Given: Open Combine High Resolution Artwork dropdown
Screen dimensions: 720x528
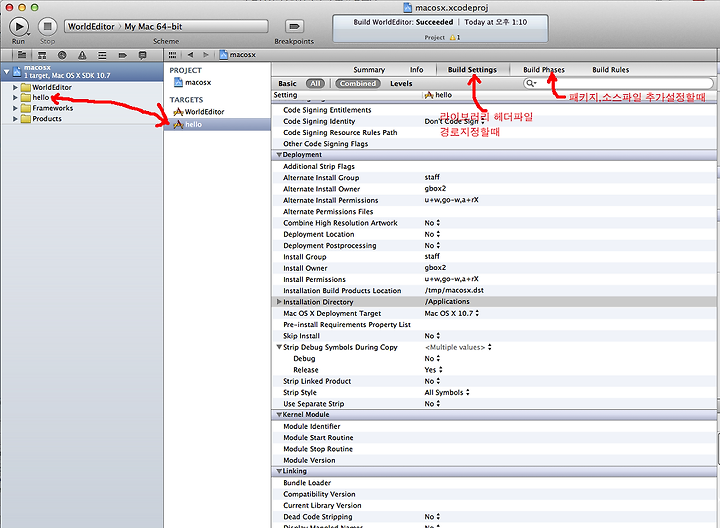Looking at the screenshot, I should pyautogui.click(x=432, y=223).
